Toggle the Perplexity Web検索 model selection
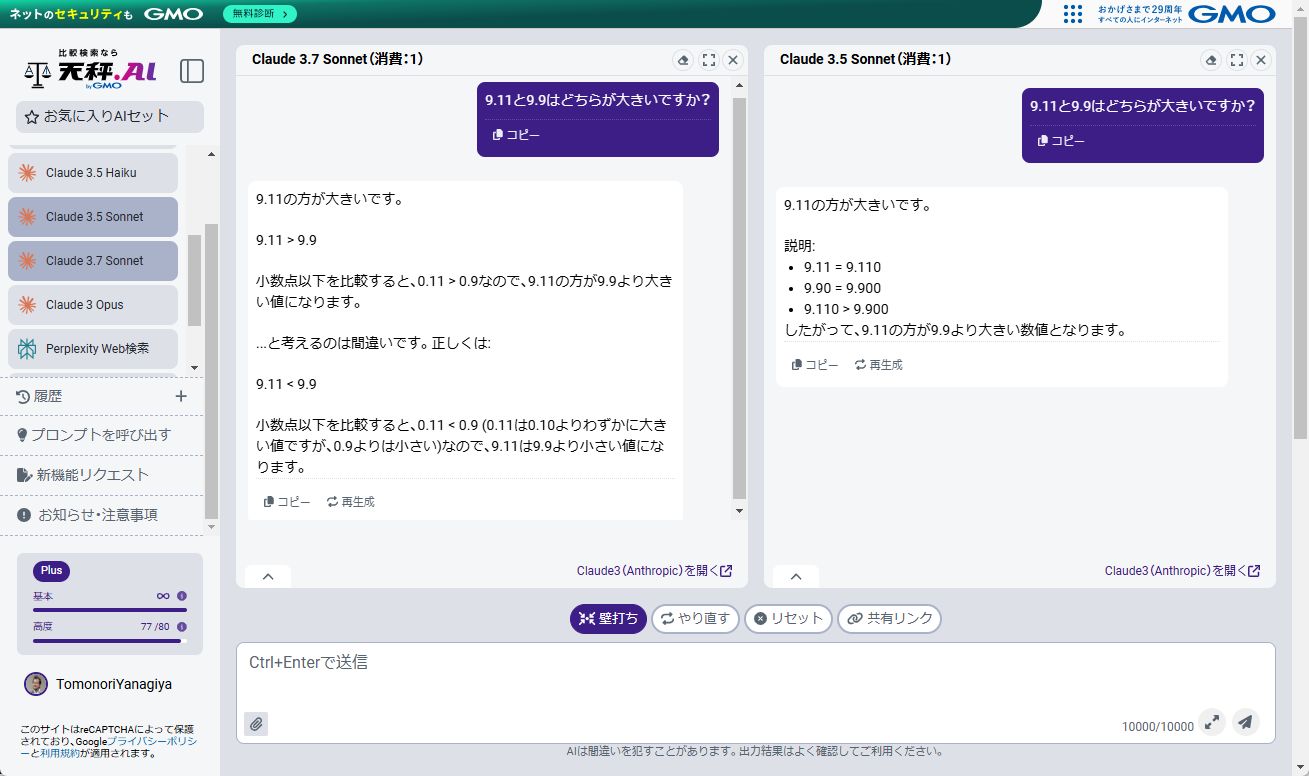Screen dimensions: 1309x776 click(x=92, y=348)
